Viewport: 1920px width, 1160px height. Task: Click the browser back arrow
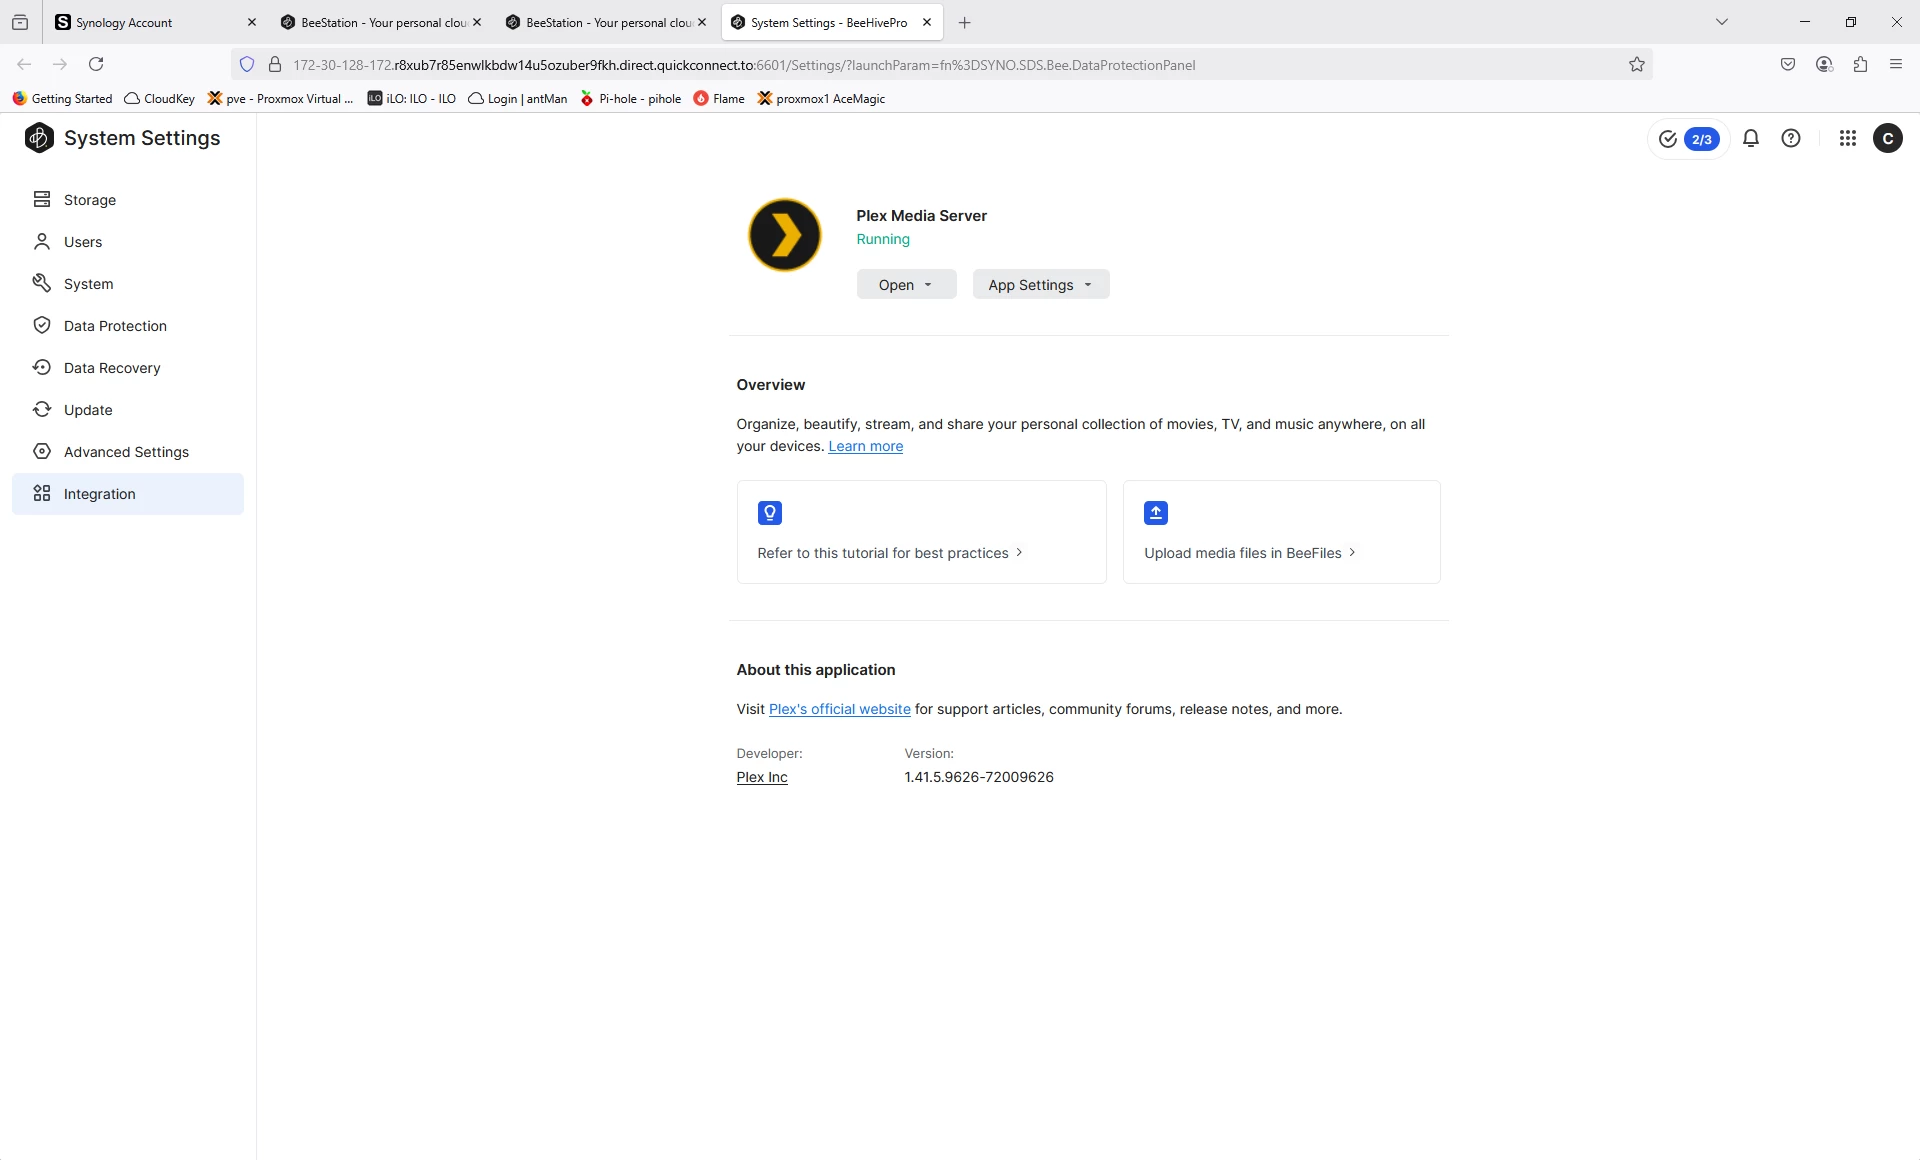(24, 64)
